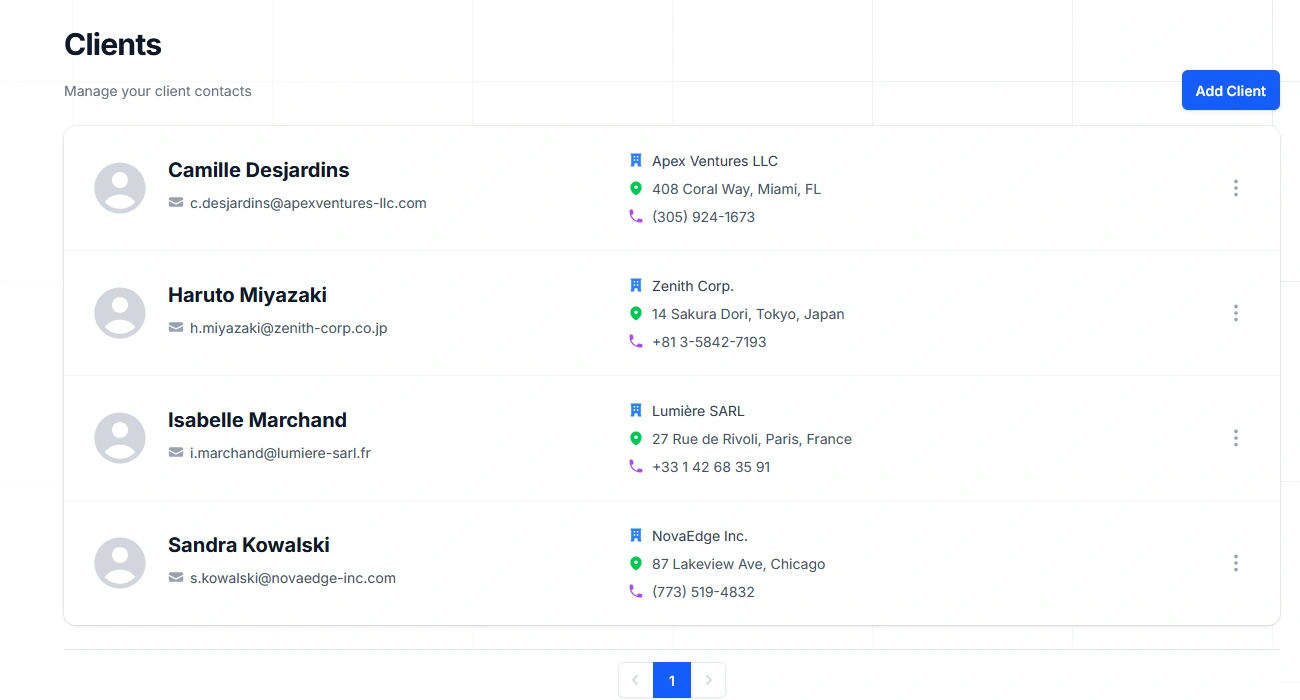
Task: Click the Add Client button
Action: (x=1230, y=90)
